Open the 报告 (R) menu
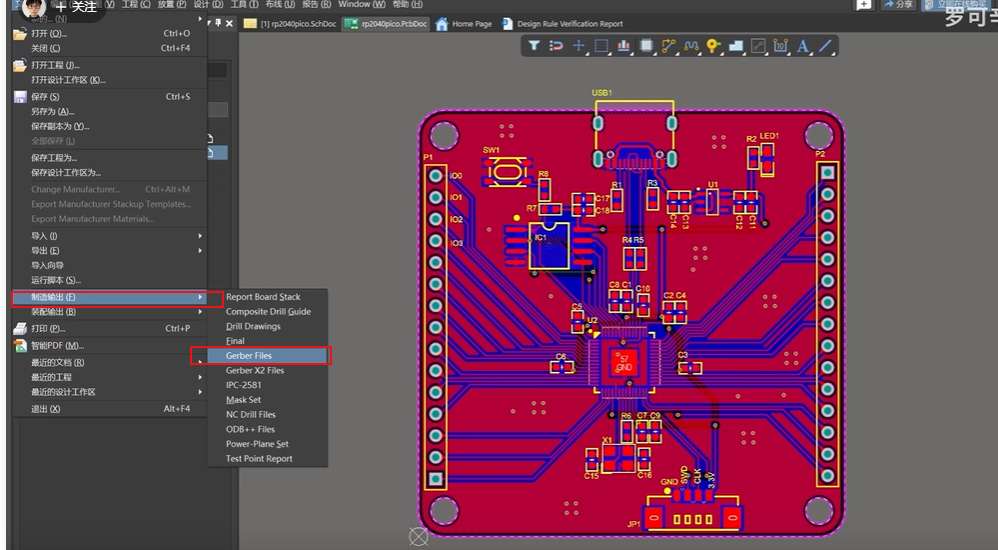Screen dimensions: 998x550 [316, 4]
